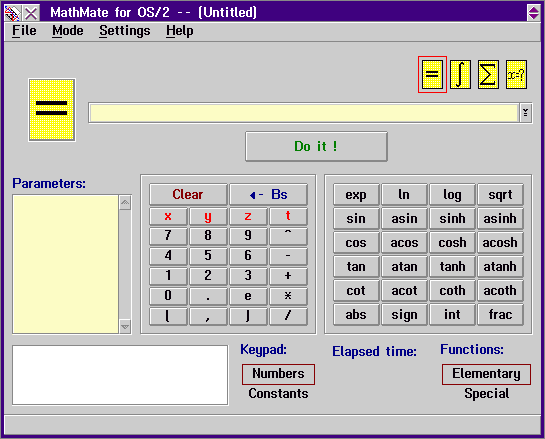Expand the expression history dropdown arrow
This screenshot has height=439, width=545.
[x=525, y=113]
